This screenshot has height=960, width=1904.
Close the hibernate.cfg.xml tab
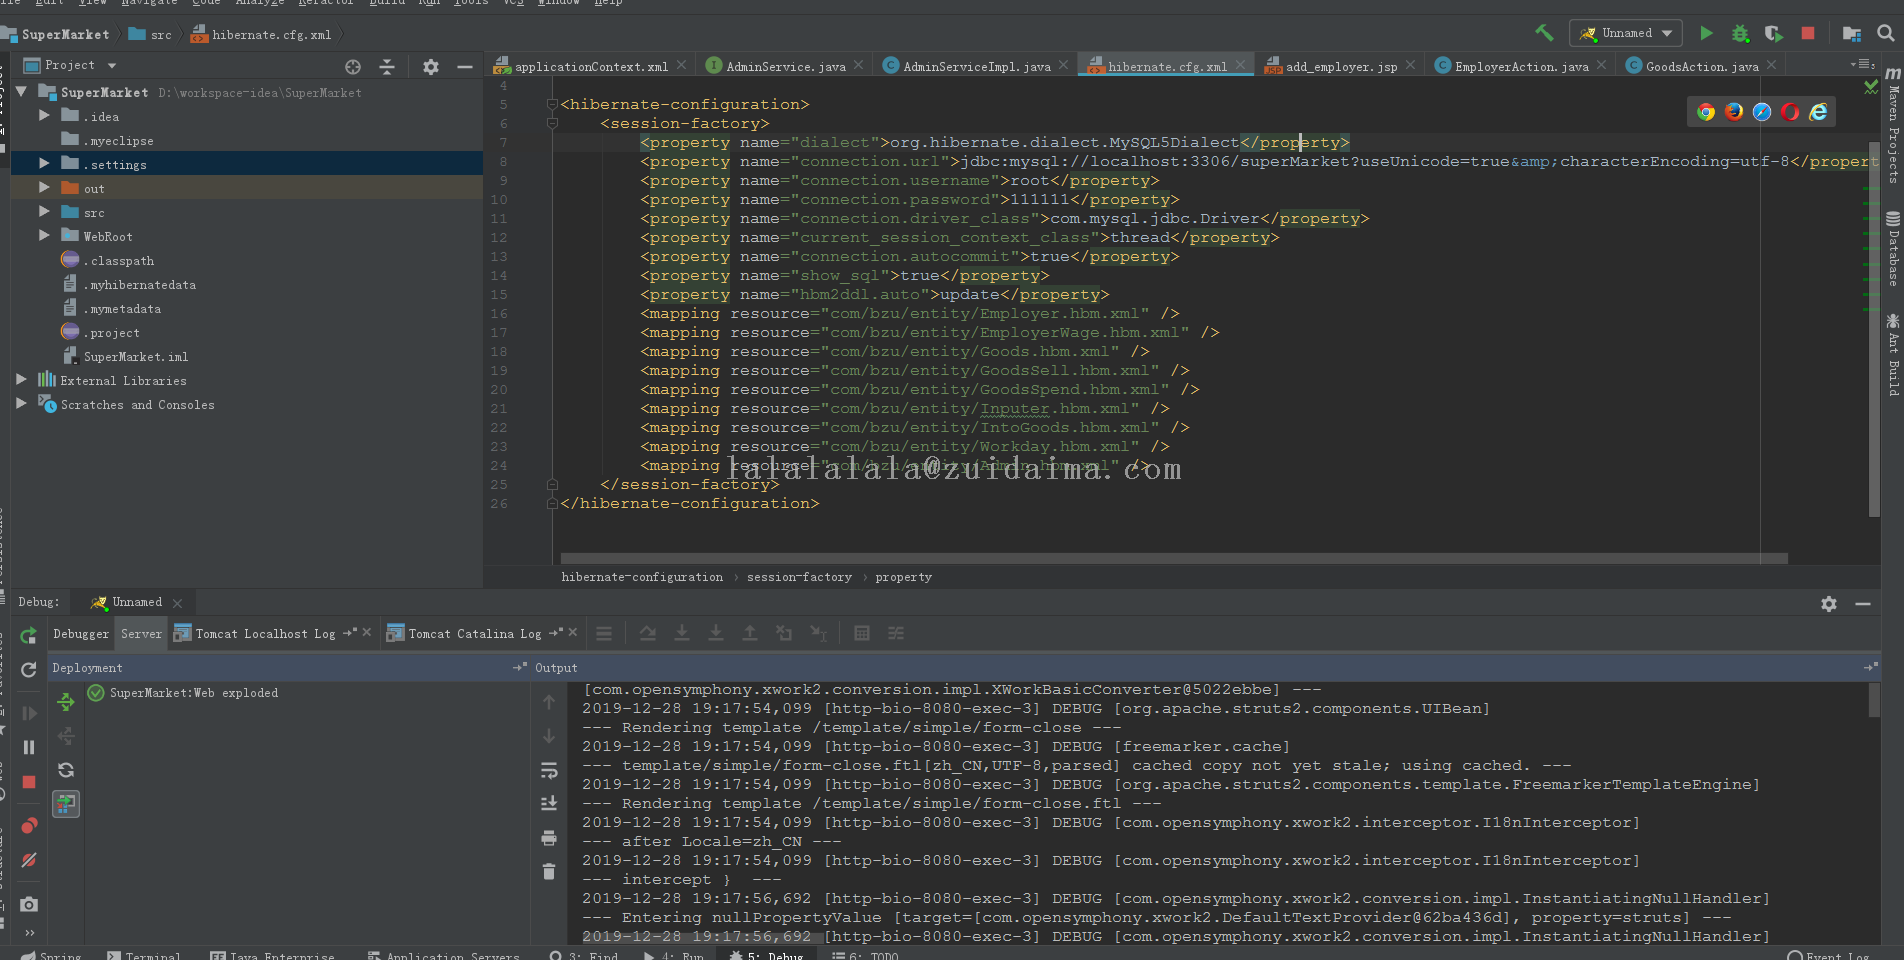[x=1241, y=65]
